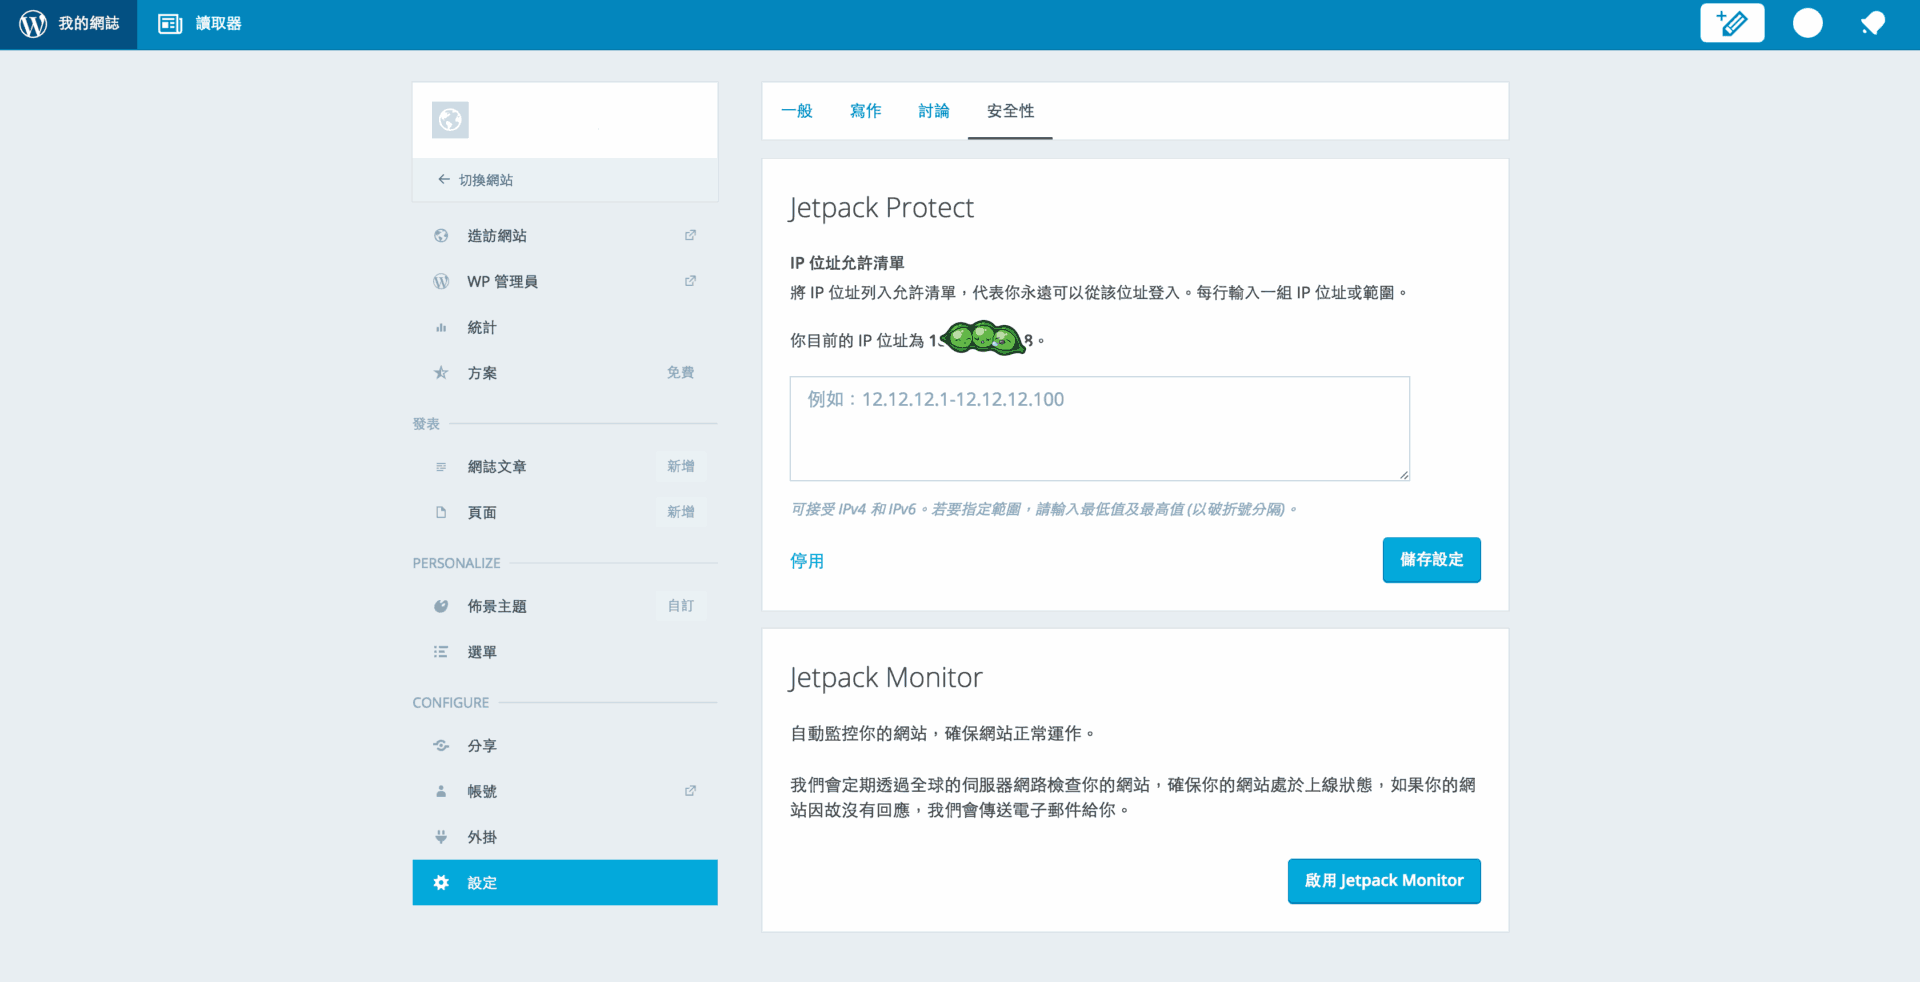
Task: Click the page icon next to 頁面
Action: pos(441,512)
